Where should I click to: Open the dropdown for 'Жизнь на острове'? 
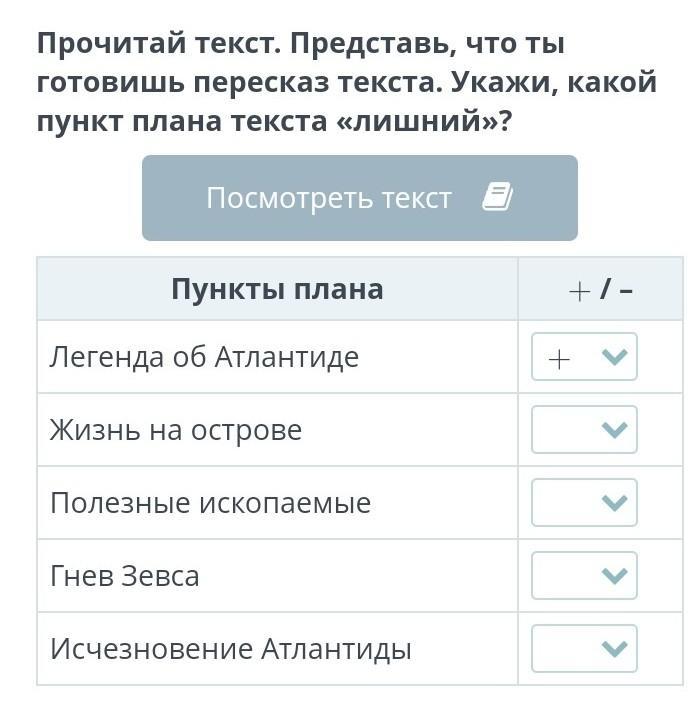(584, 430)
